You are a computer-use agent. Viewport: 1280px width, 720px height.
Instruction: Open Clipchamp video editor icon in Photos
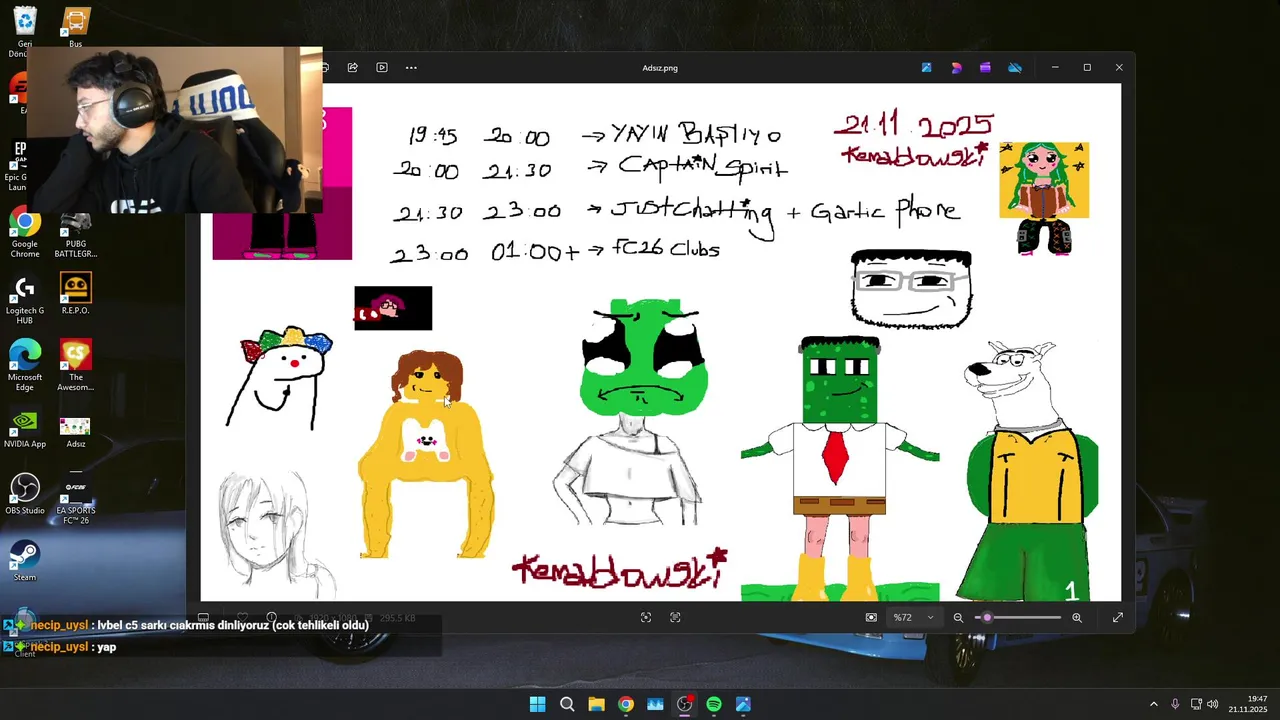[x=985, y=68]
